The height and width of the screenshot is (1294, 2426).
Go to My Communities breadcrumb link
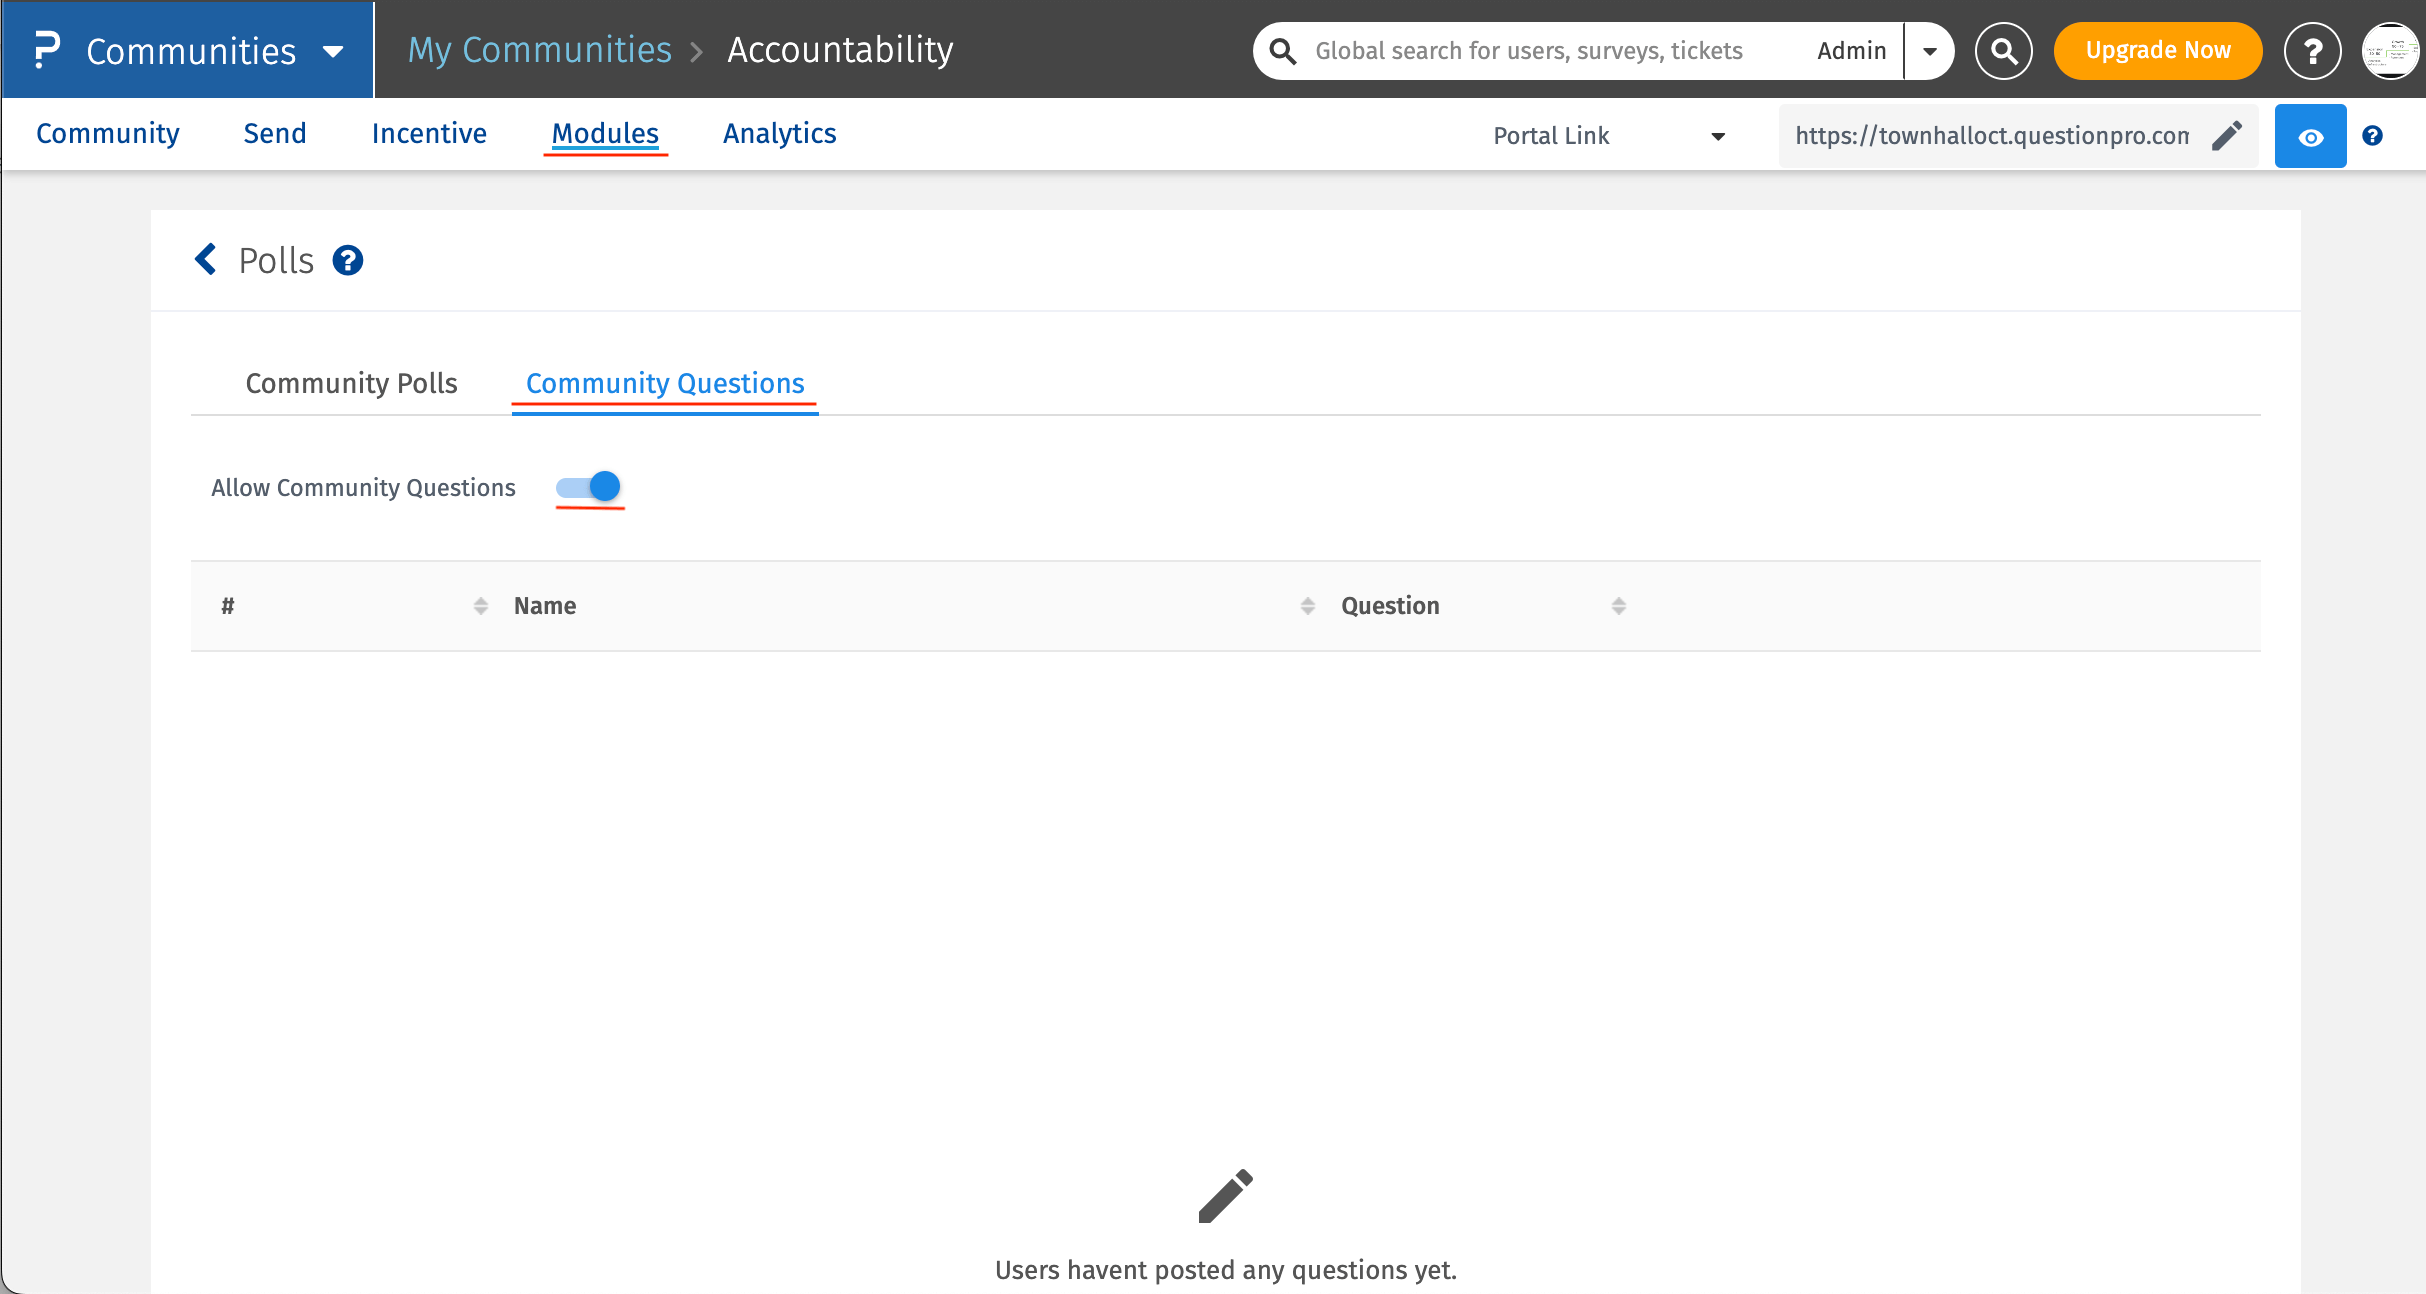coord(539,50)
